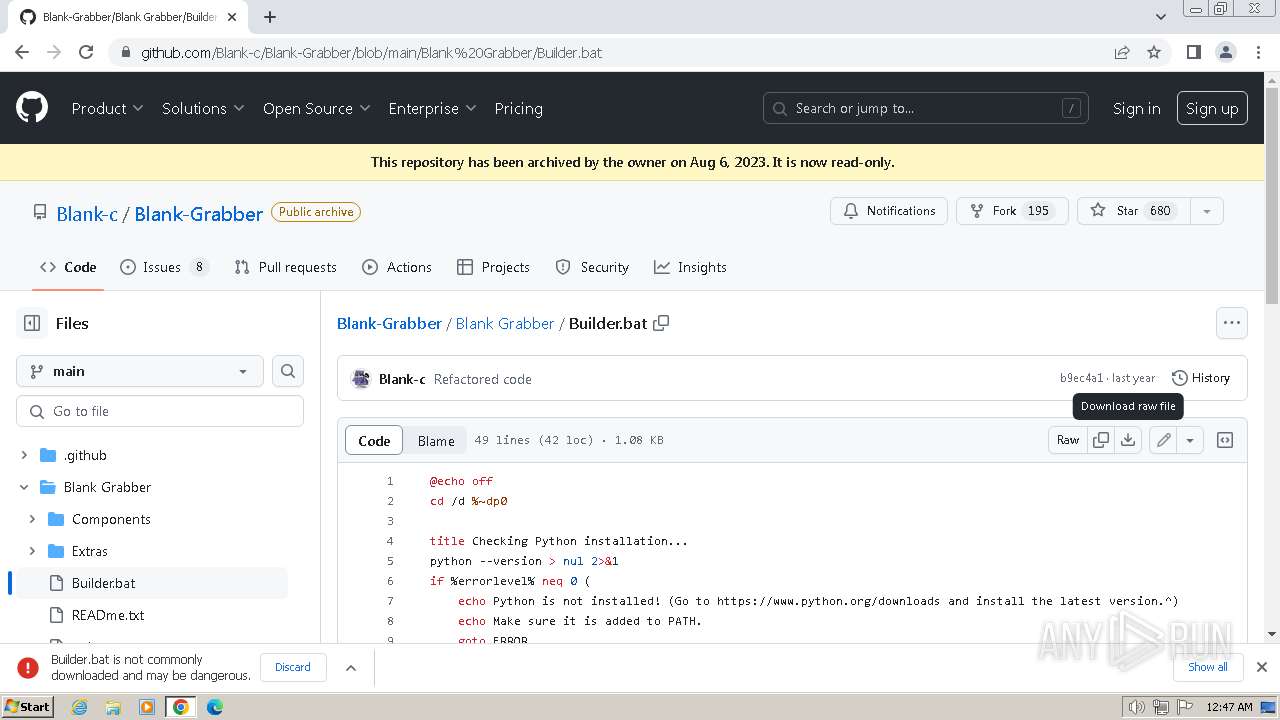The width and height of the screenshot is (1280, 720).
Task: Open Internet Explorer from taskbar
Action: [79, 707]
